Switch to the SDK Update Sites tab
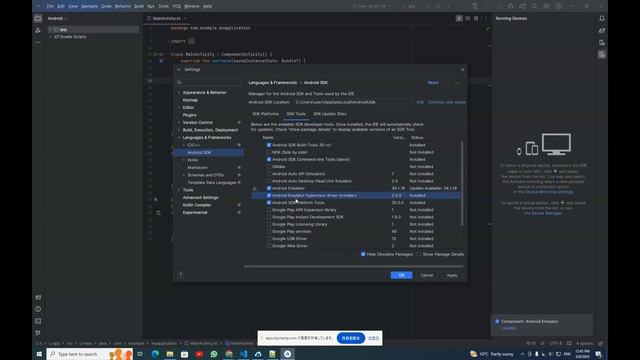This screenshot has width=640, height=360. pyautogui.click(x=330, y=114)
